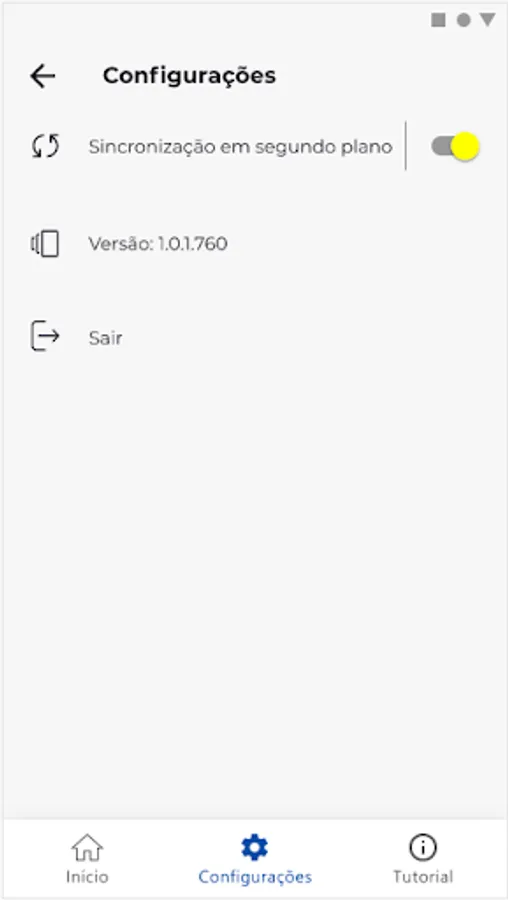508x900 pixels.
Task: Click the phone version icon
Action: [x=45, y=244]
